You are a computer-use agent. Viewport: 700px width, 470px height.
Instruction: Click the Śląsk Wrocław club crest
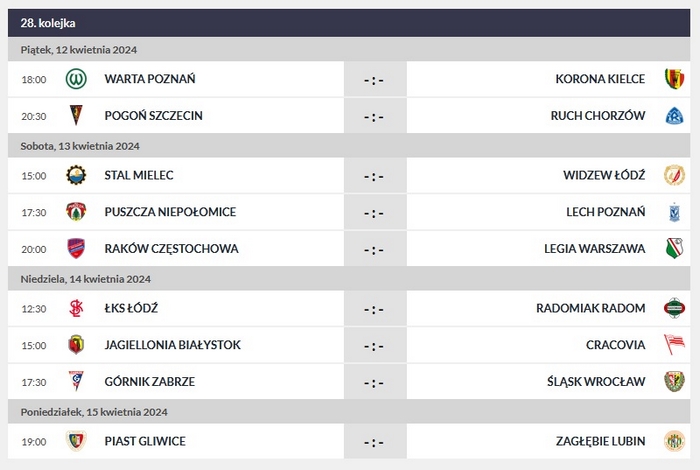click(674, 381)
